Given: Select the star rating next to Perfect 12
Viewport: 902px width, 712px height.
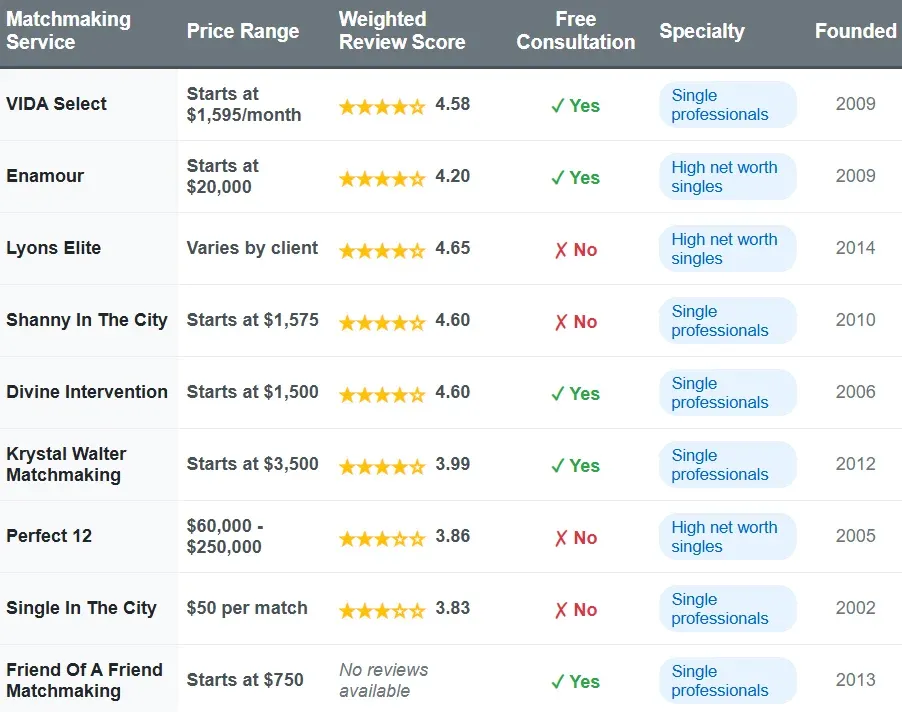Looking at the screenshot, I should (x=381, y=537).
